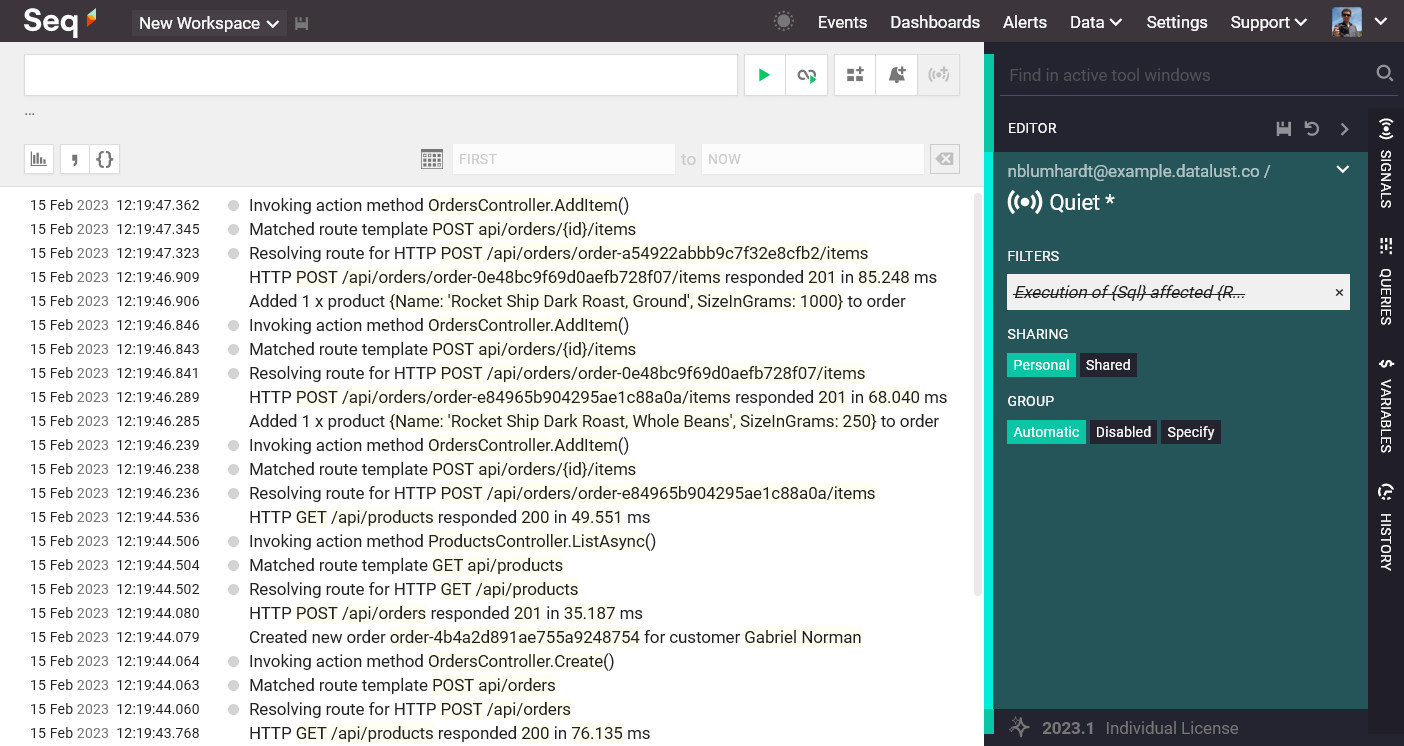Expand event dot for ProductsController.ListAsync() row

tap(233, 541)
